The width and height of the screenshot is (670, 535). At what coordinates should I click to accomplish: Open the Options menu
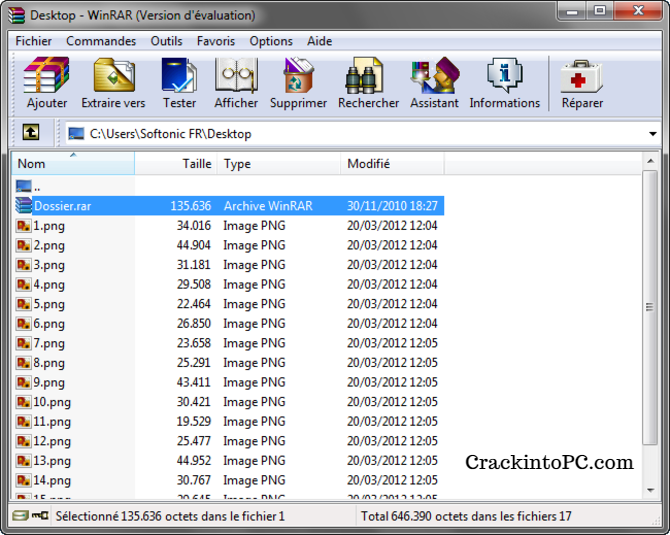click(x=271, y=41)
